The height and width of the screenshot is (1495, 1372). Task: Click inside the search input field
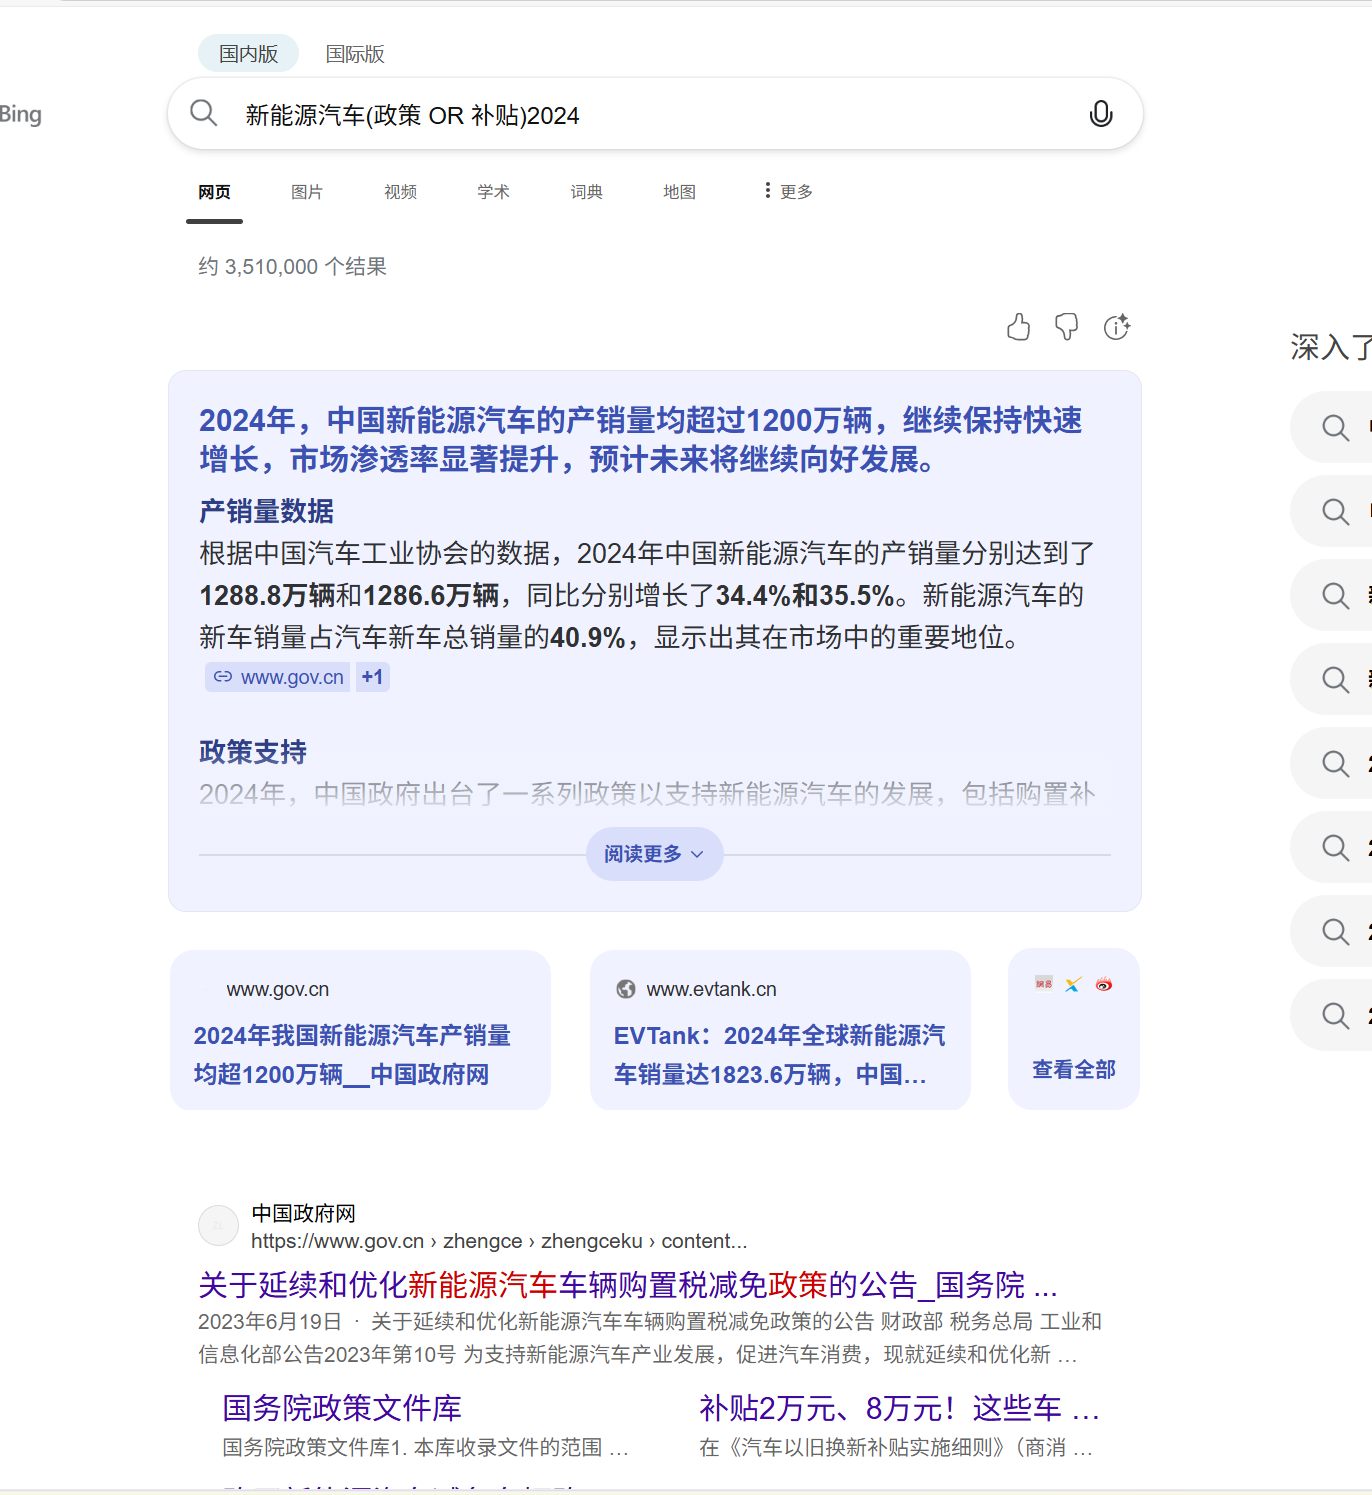[x=600, y=114]
